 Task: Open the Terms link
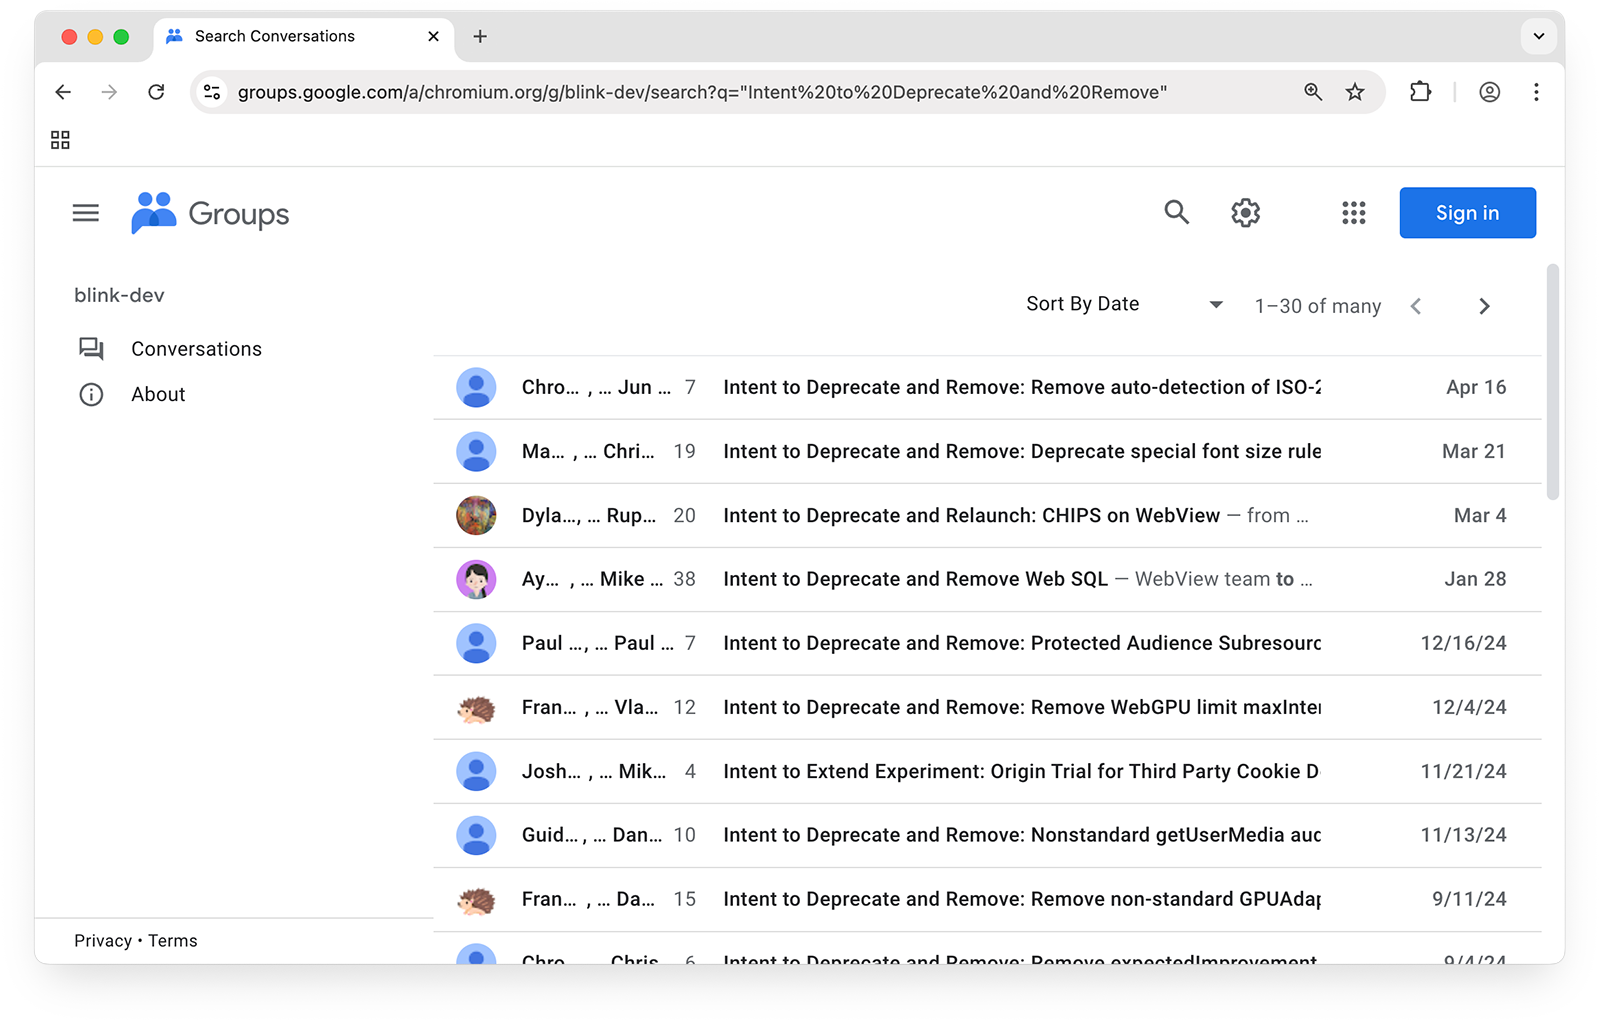point(173,941)
